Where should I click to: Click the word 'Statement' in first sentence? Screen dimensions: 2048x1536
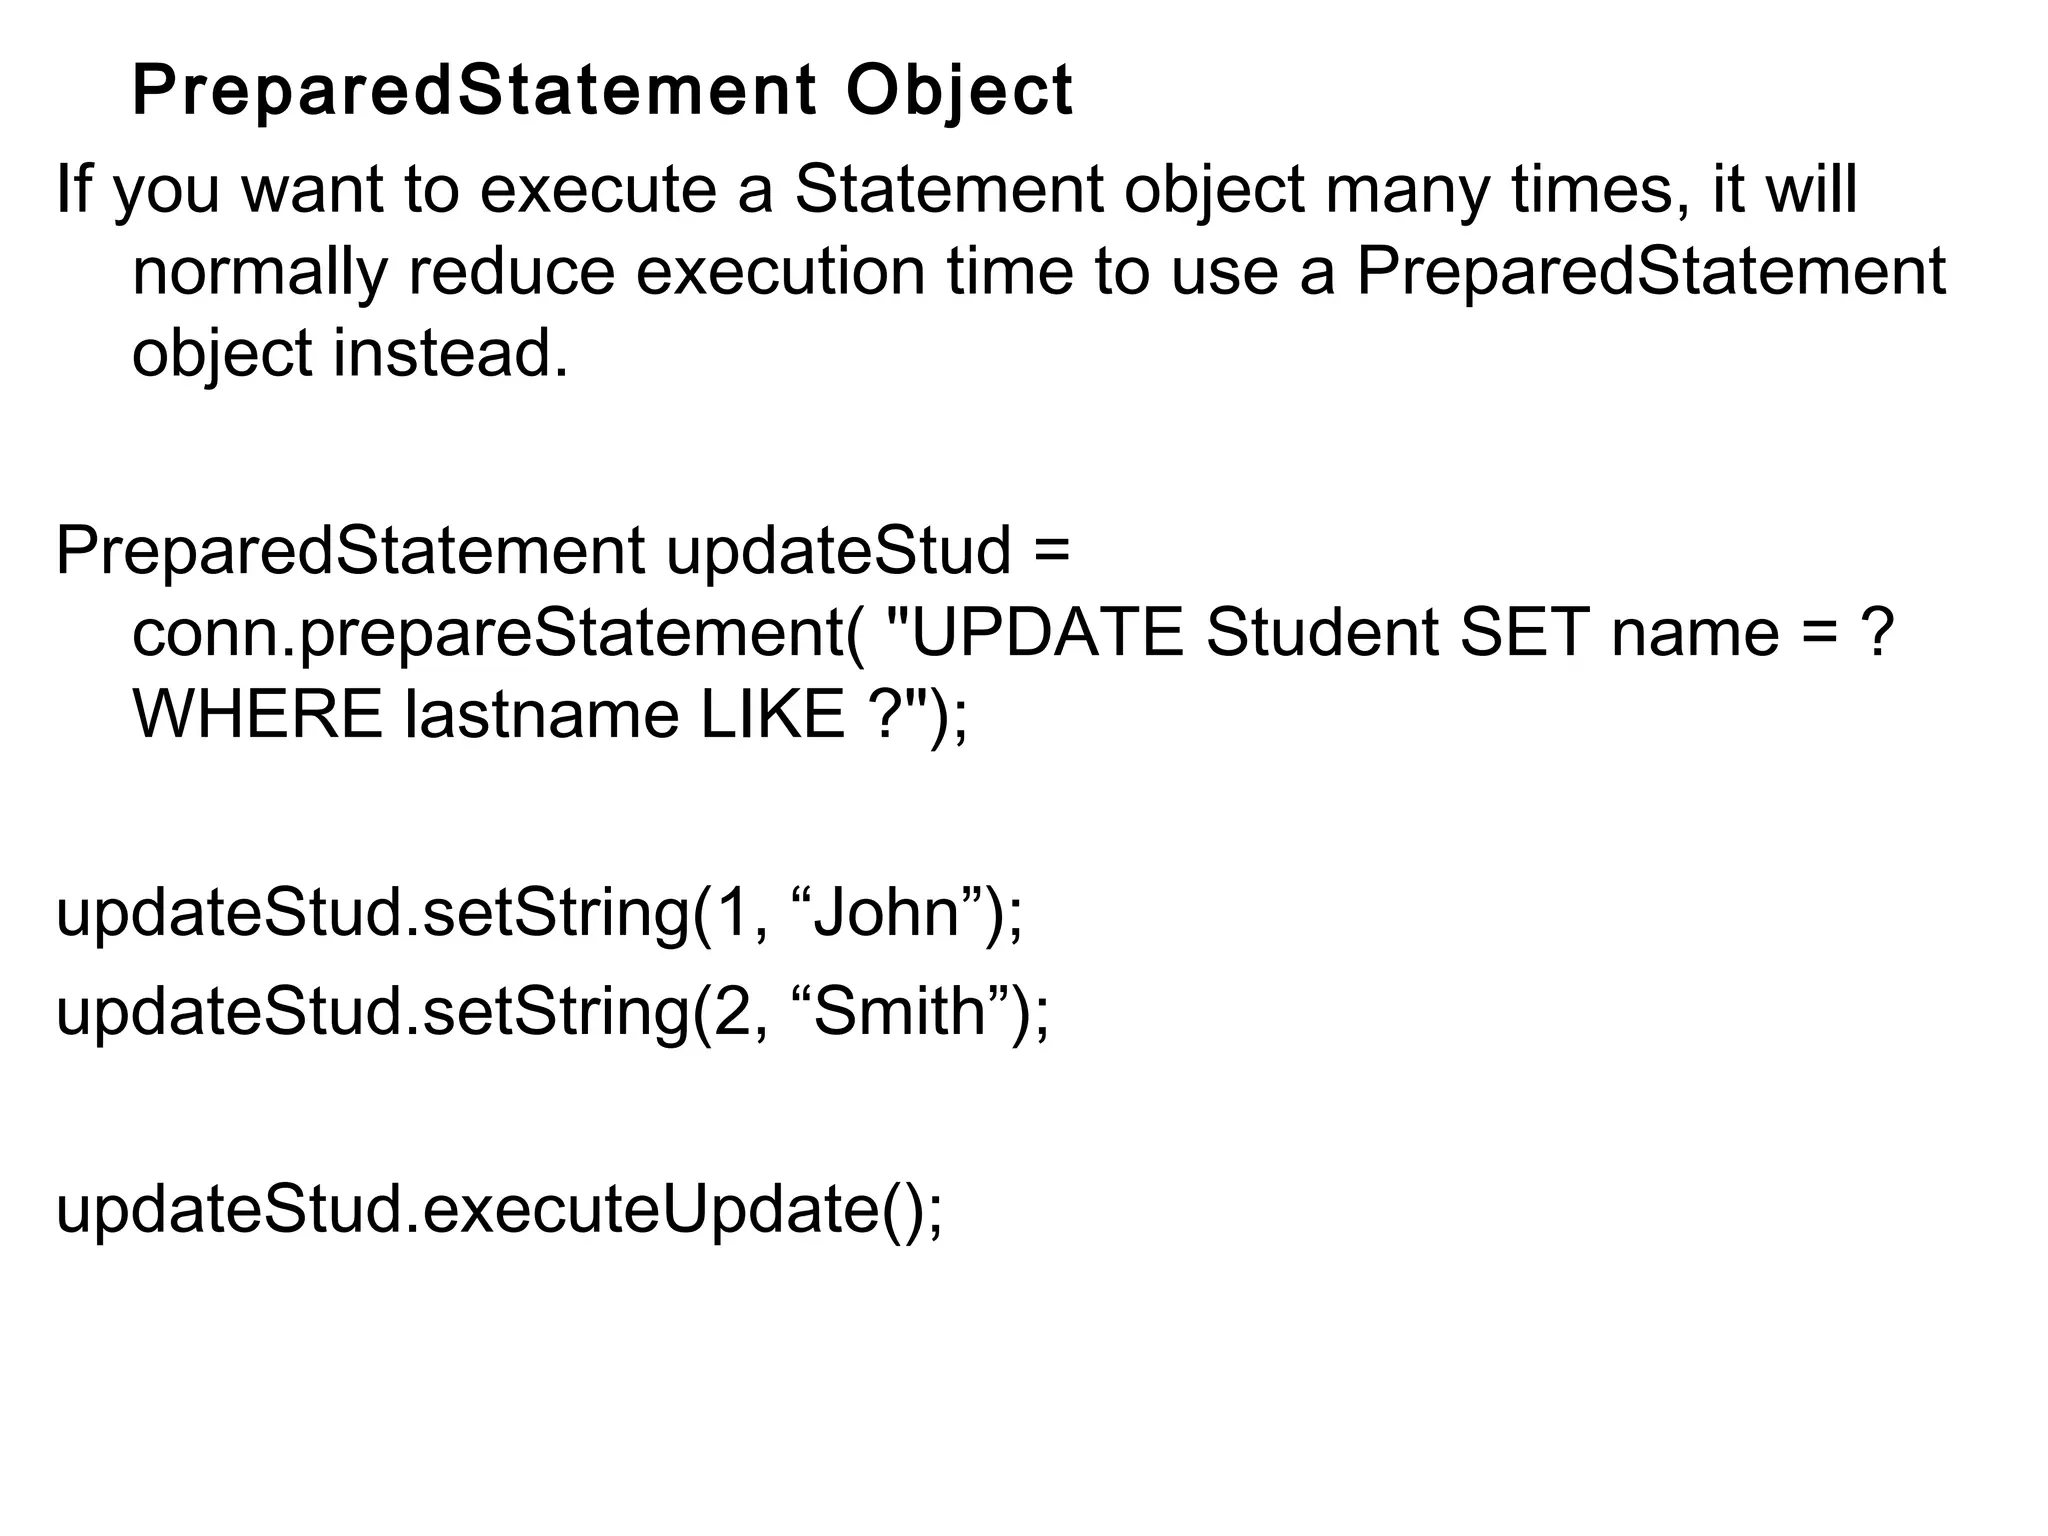click(x=949, y=190)
